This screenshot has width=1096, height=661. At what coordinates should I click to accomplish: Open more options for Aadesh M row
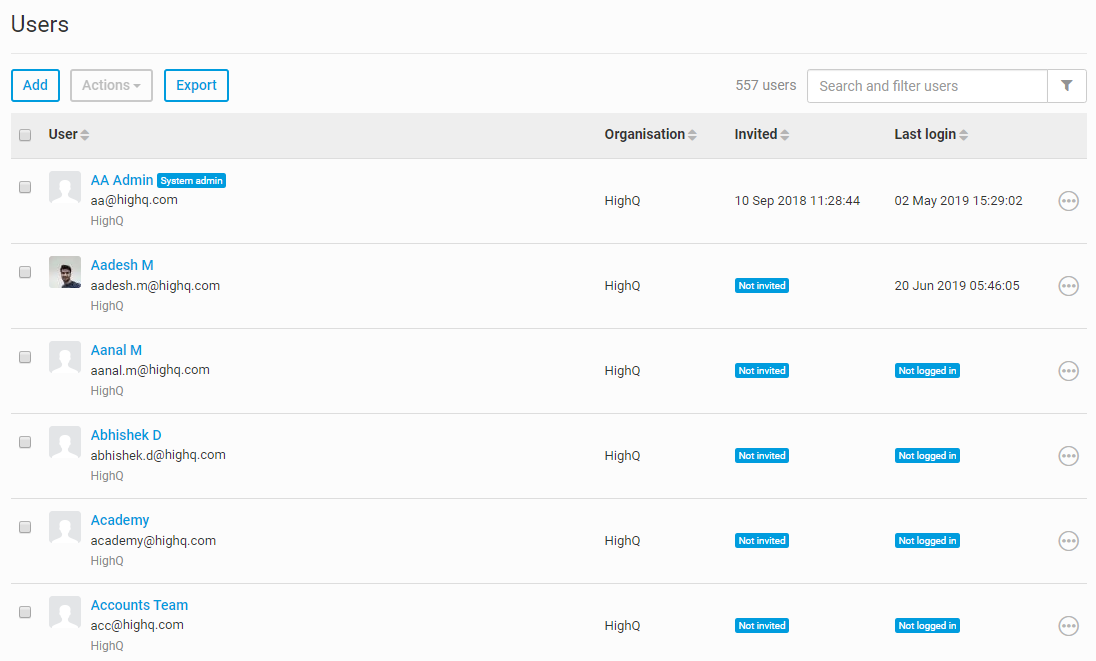[1068, 286]
